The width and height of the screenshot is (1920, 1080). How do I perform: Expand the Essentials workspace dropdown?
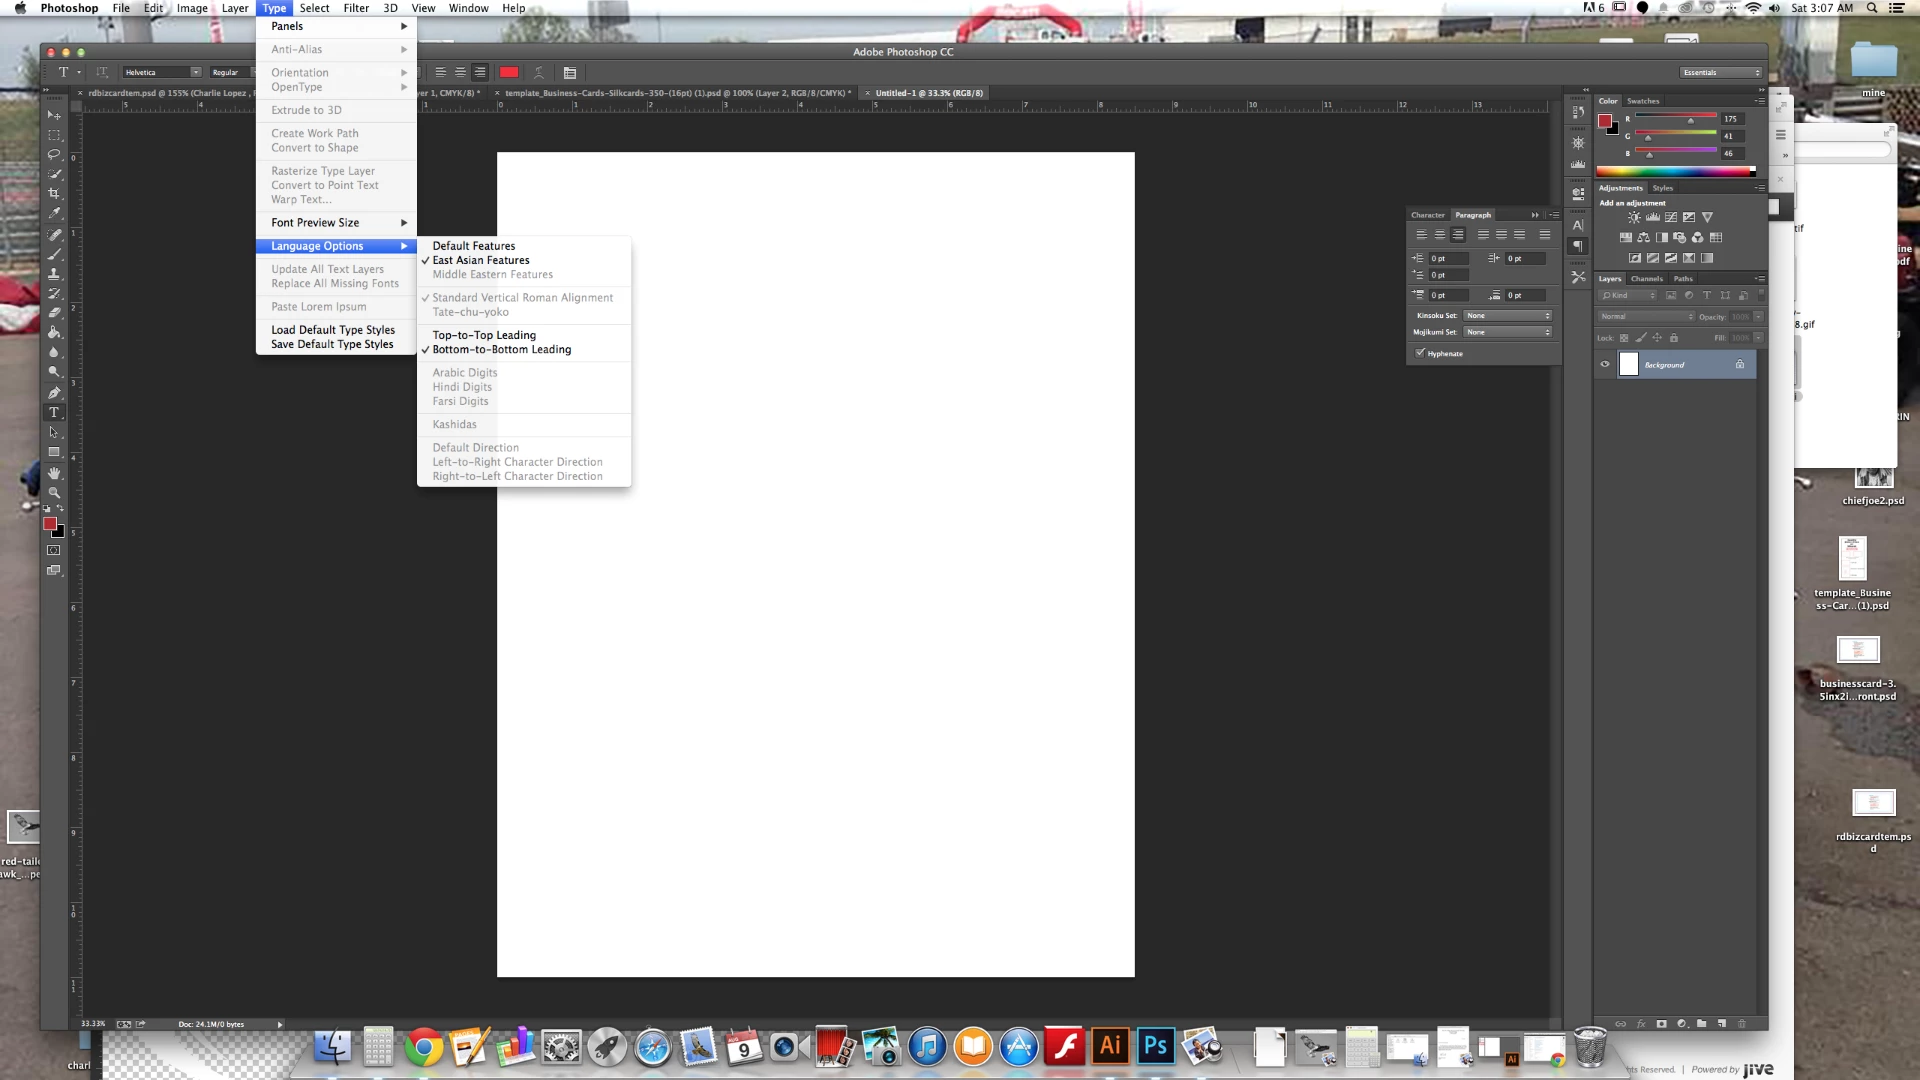click(1720, 72)
